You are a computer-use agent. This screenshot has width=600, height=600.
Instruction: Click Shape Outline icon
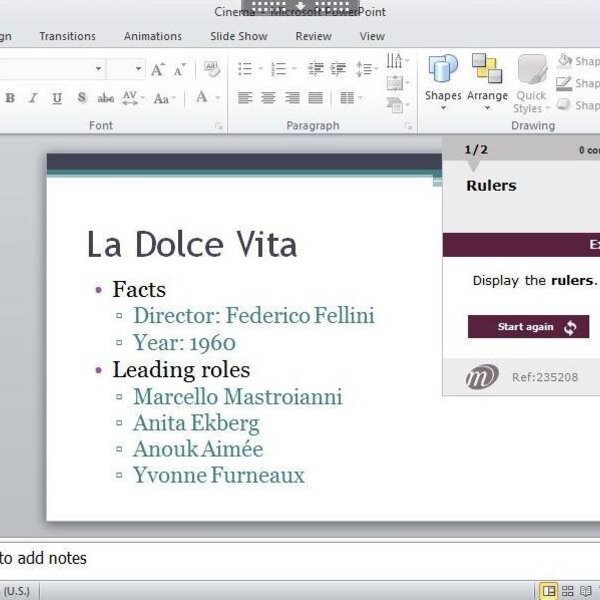(x=564, y=83)
